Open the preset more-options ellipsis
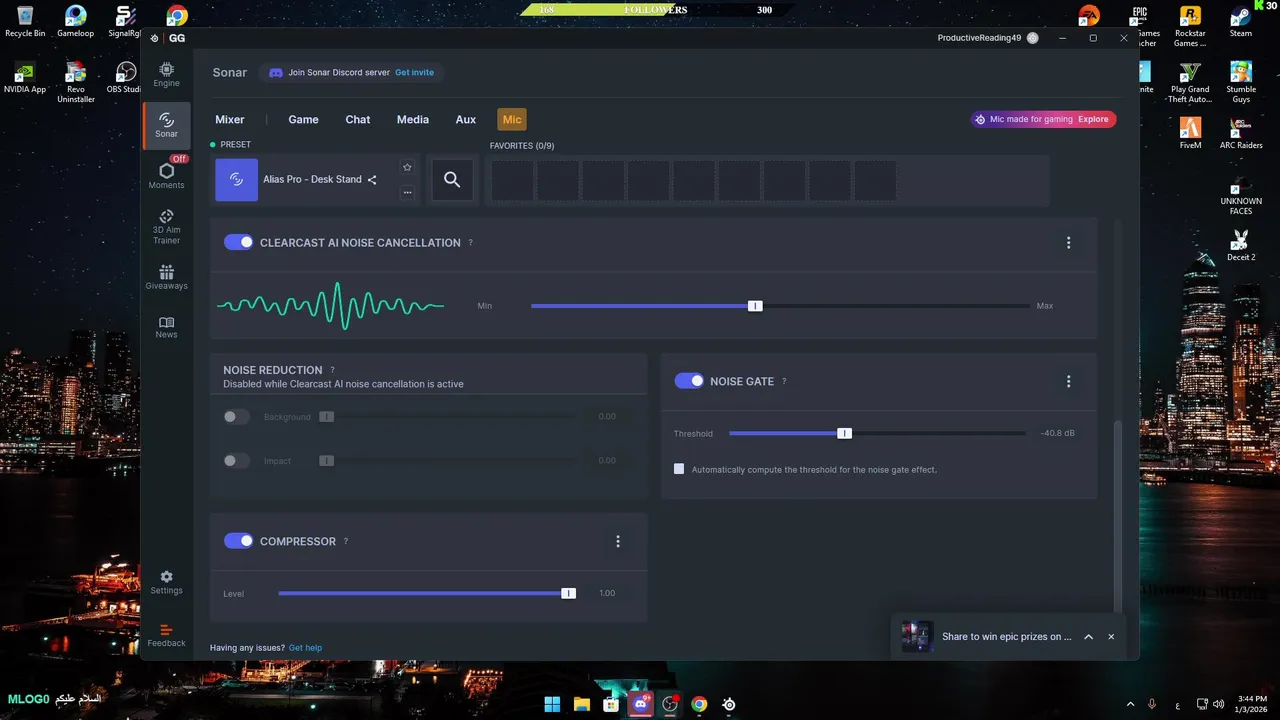This screenshot has width=1280, height=720. point(407,192)
